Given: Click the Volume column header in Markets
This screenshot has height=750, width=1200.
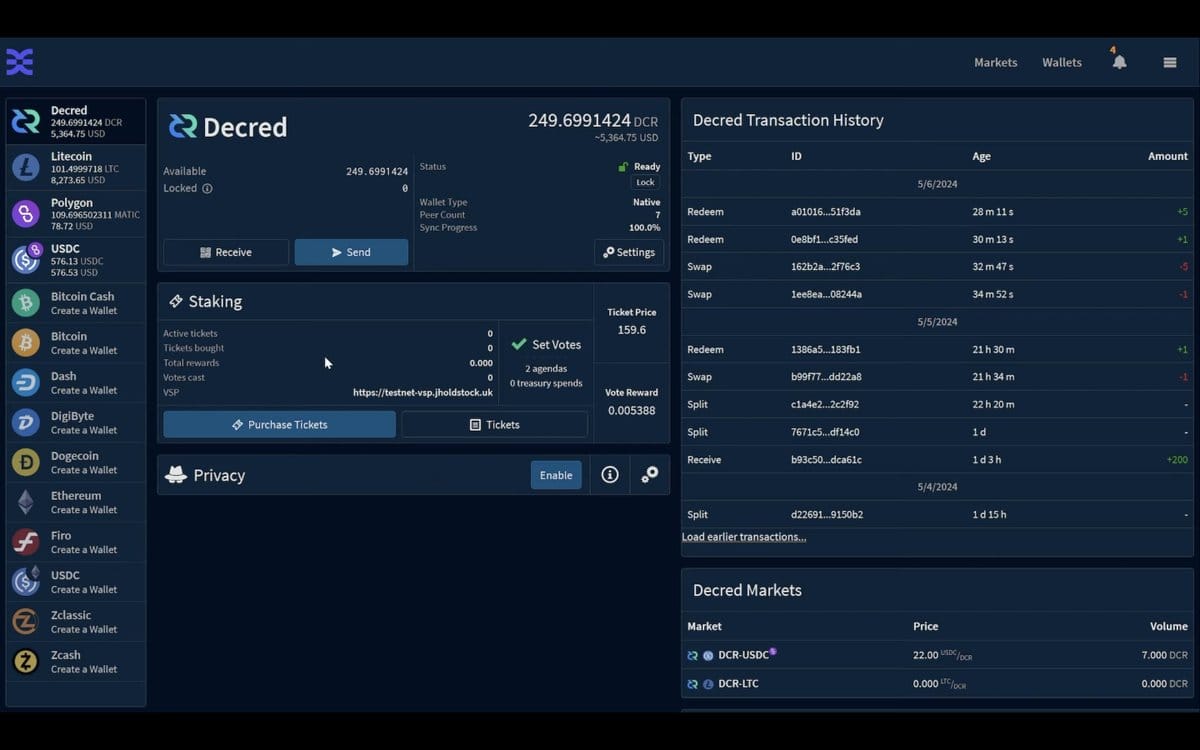Looking at the screenshot, I should [1169, 626].
